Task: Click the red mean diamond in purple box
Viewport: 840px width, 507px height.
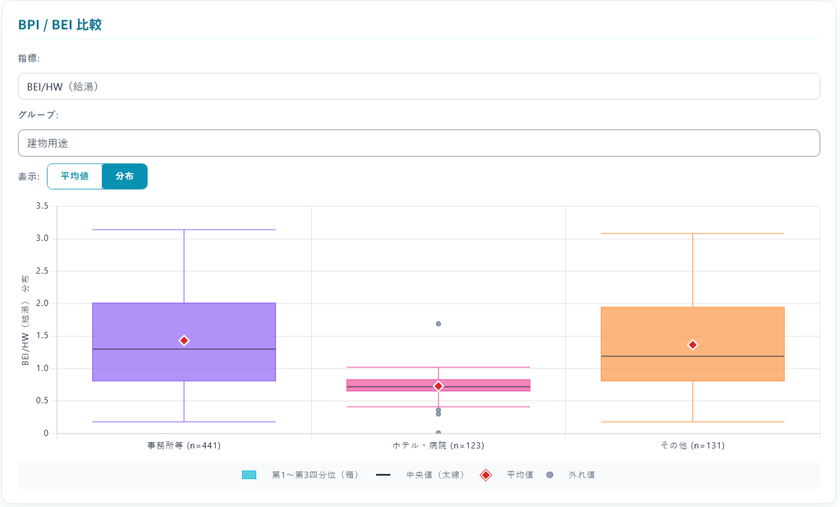Action: (x=184, y=341)
